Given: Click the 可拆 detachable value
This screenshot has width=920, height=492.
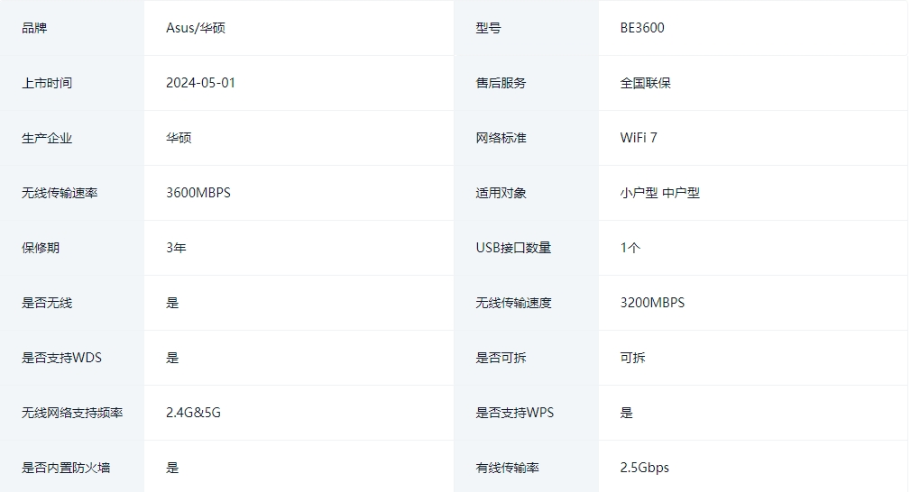Looking at the screenshot, I should pos(632,358).
